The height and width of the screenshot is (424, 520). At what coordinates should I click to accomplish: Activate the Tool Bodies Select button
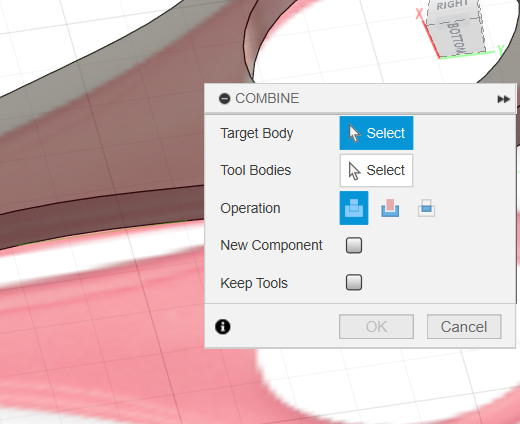[376, 170]
